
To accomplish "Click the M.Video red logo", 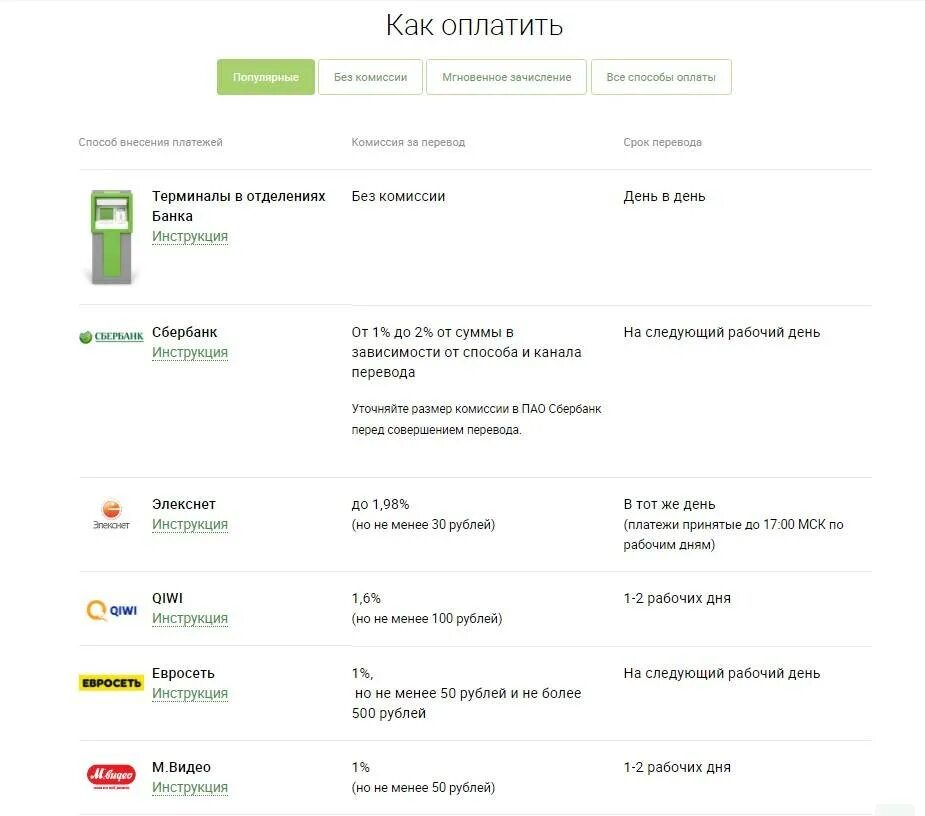I will (111, 777).
